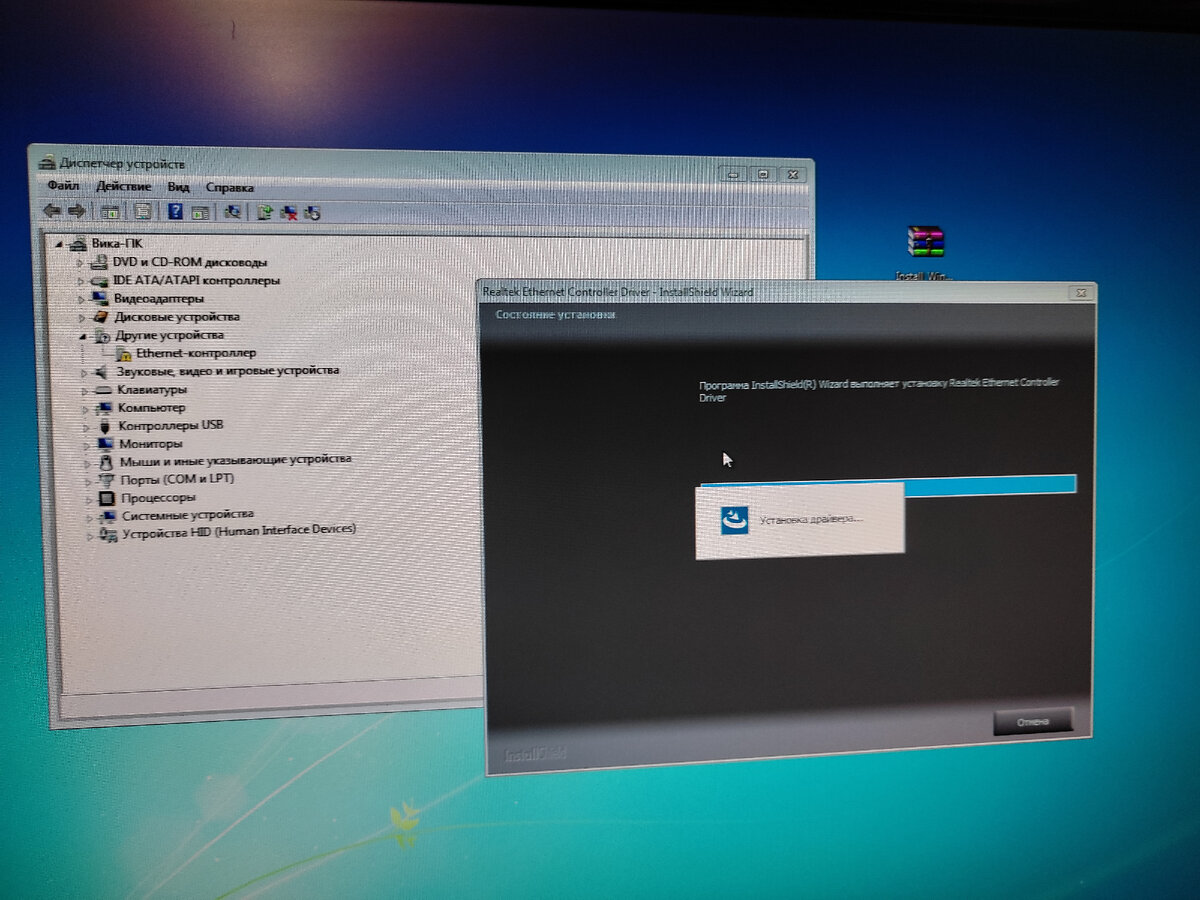Open Properties via the toolbar sheet icon
Screen dimensions: 1200x900
pyautogui.click(x=143, y=211)
